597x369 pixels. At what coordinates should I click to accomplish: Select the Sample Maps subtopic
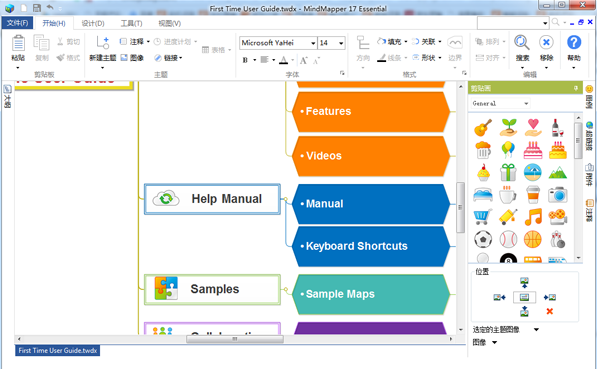(x=371, y=294)
